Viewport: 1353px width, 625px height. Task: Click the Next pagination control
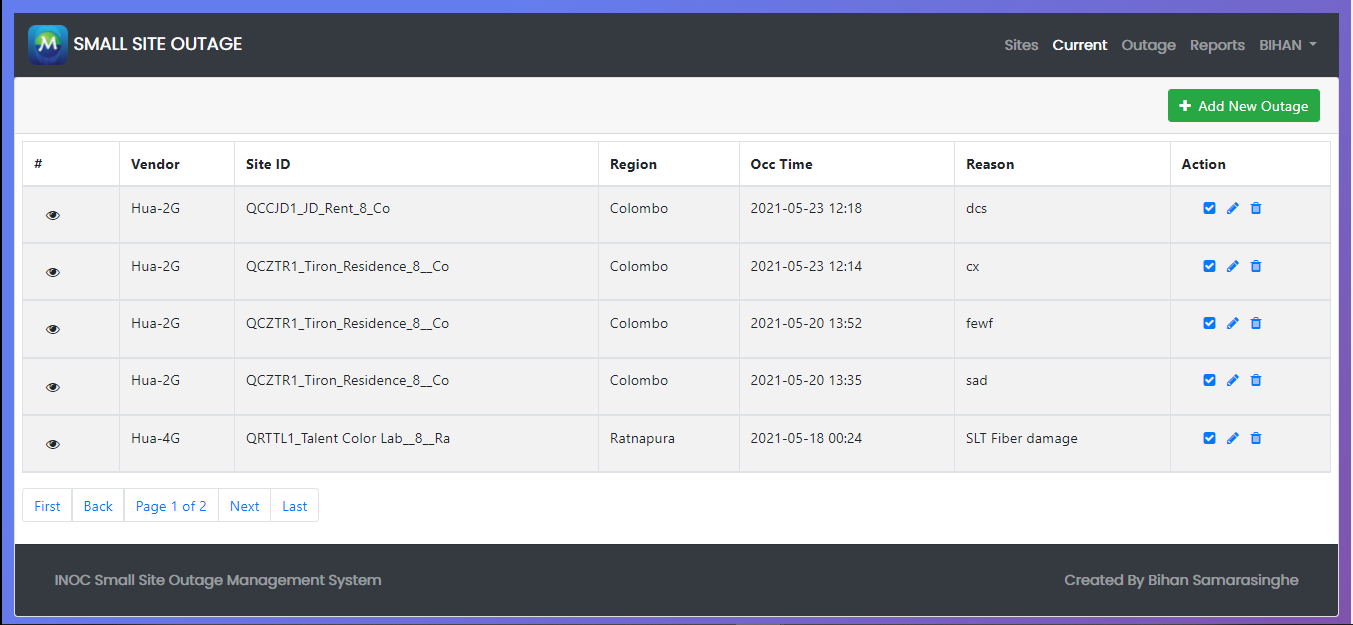point(244,505)
